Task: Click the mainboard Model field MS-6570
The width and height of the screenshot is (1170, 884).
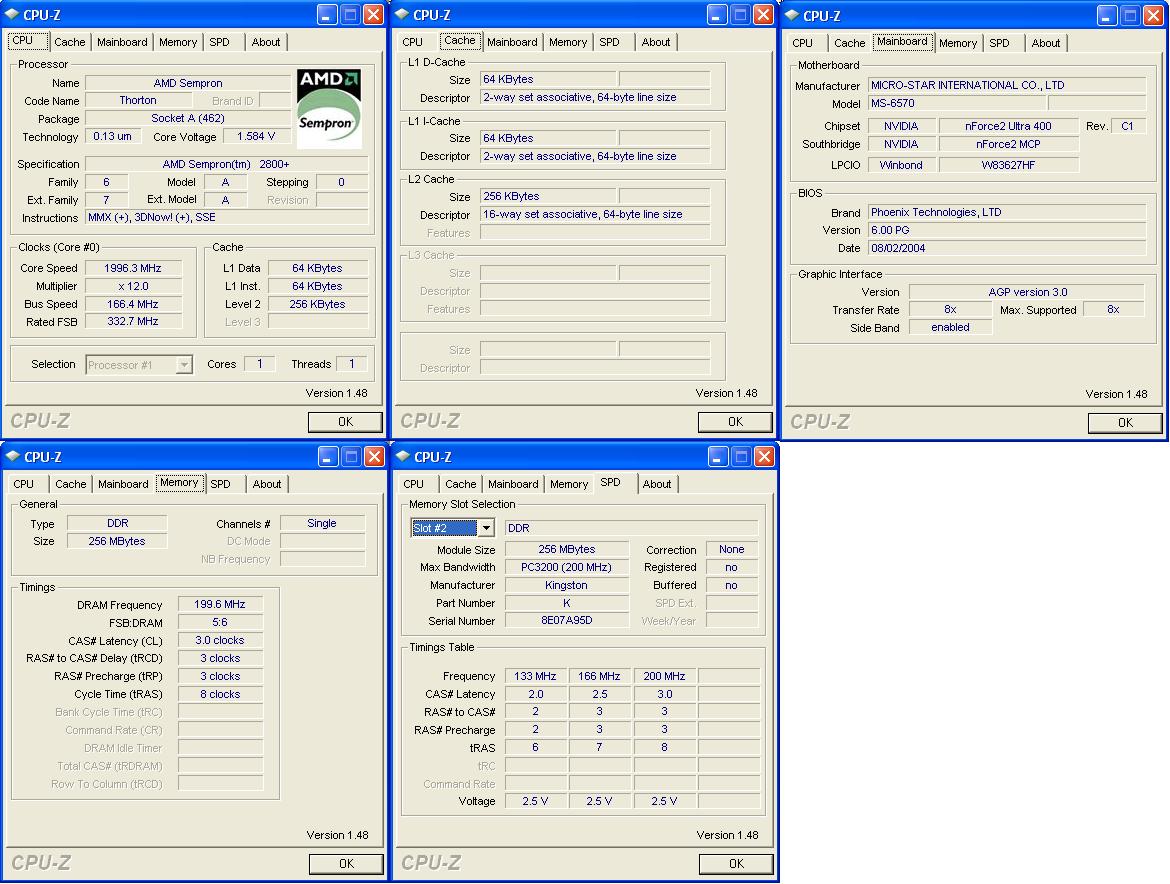Action: point(957,104)
